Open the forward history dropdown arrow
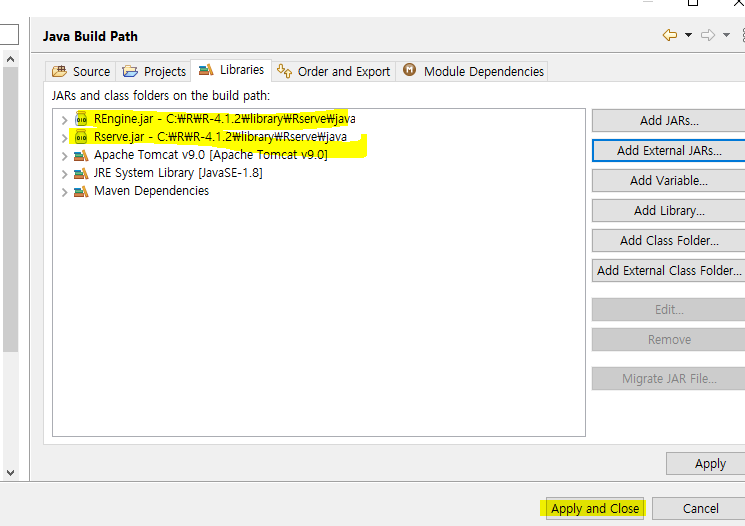 (726, 35)
